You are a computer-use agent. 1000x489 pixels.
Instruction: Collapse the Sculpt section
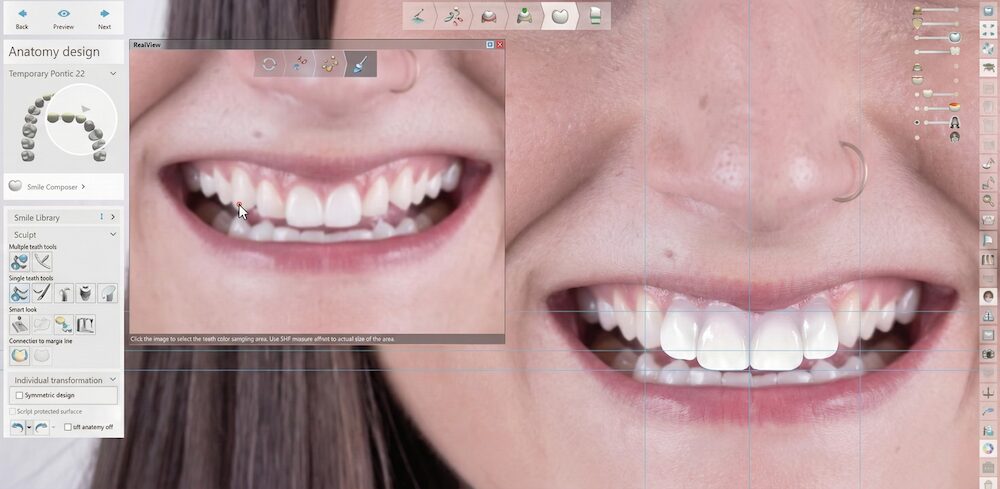113,233
